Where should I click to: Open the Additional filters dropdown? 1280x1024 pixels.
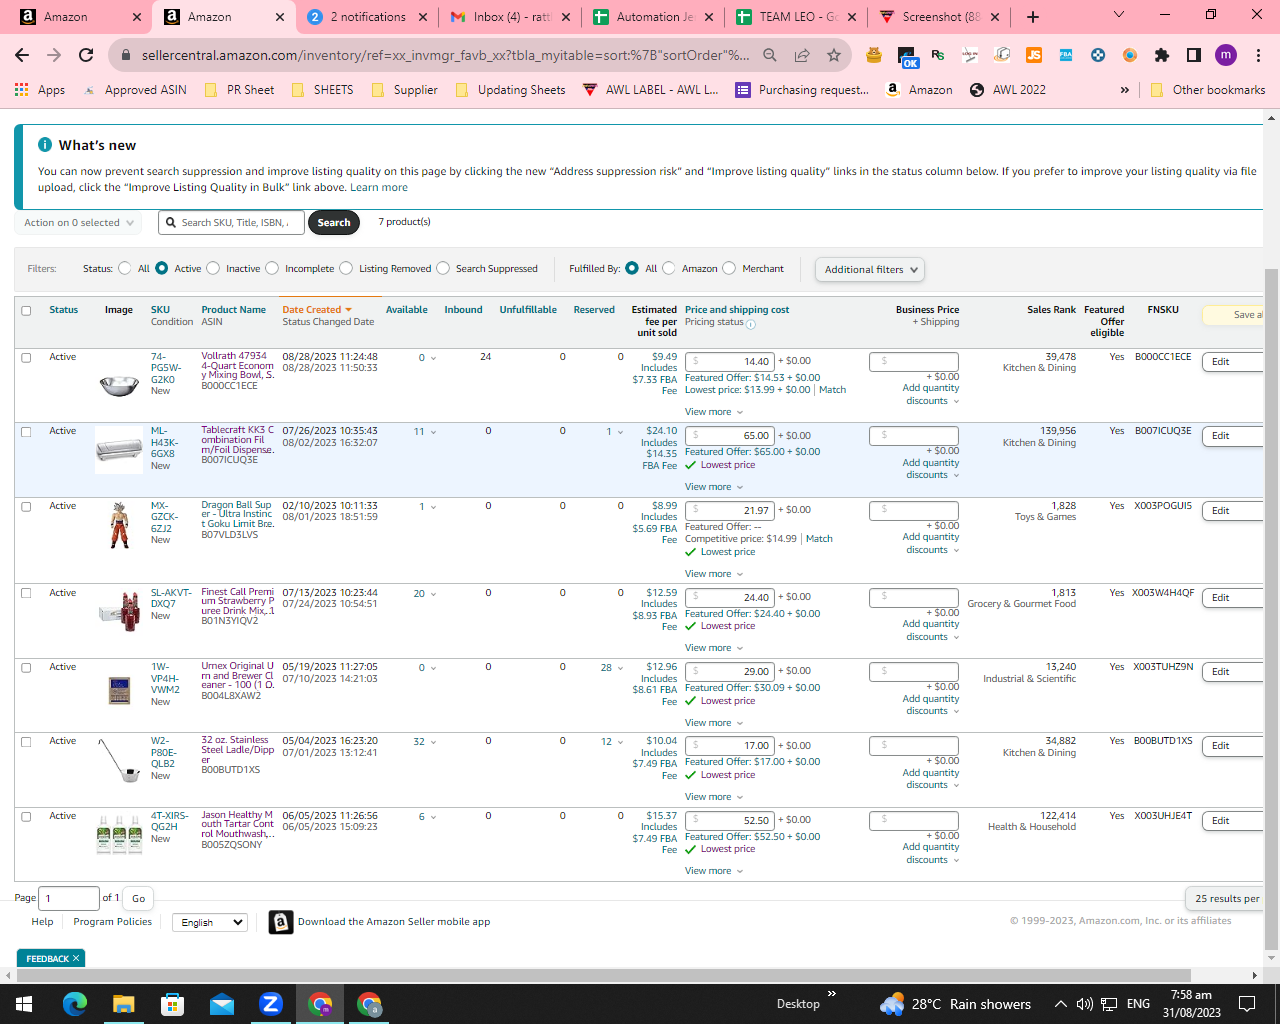click(x=869, y=269)
